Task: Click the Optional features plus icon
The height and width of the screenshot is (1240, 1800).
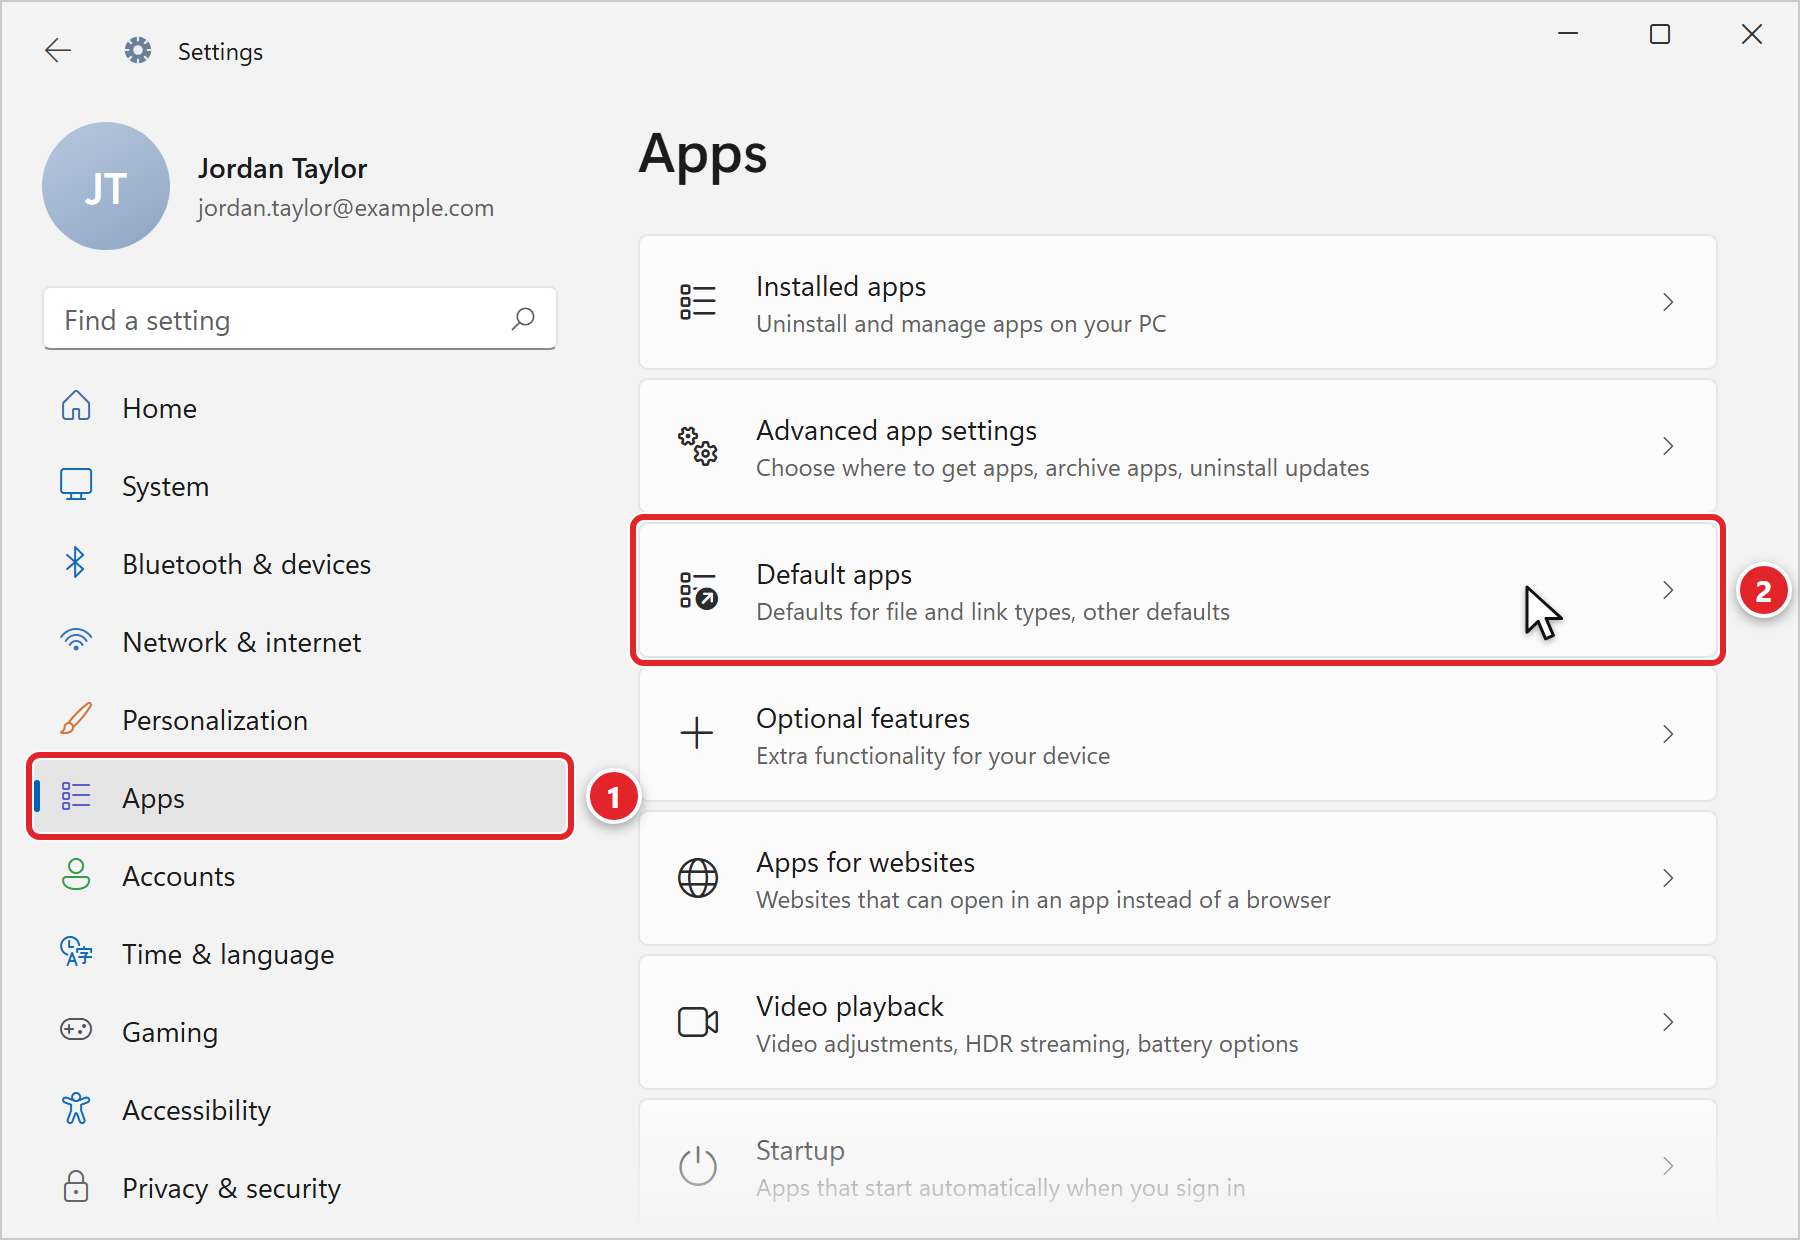Action: coord(697,733)
